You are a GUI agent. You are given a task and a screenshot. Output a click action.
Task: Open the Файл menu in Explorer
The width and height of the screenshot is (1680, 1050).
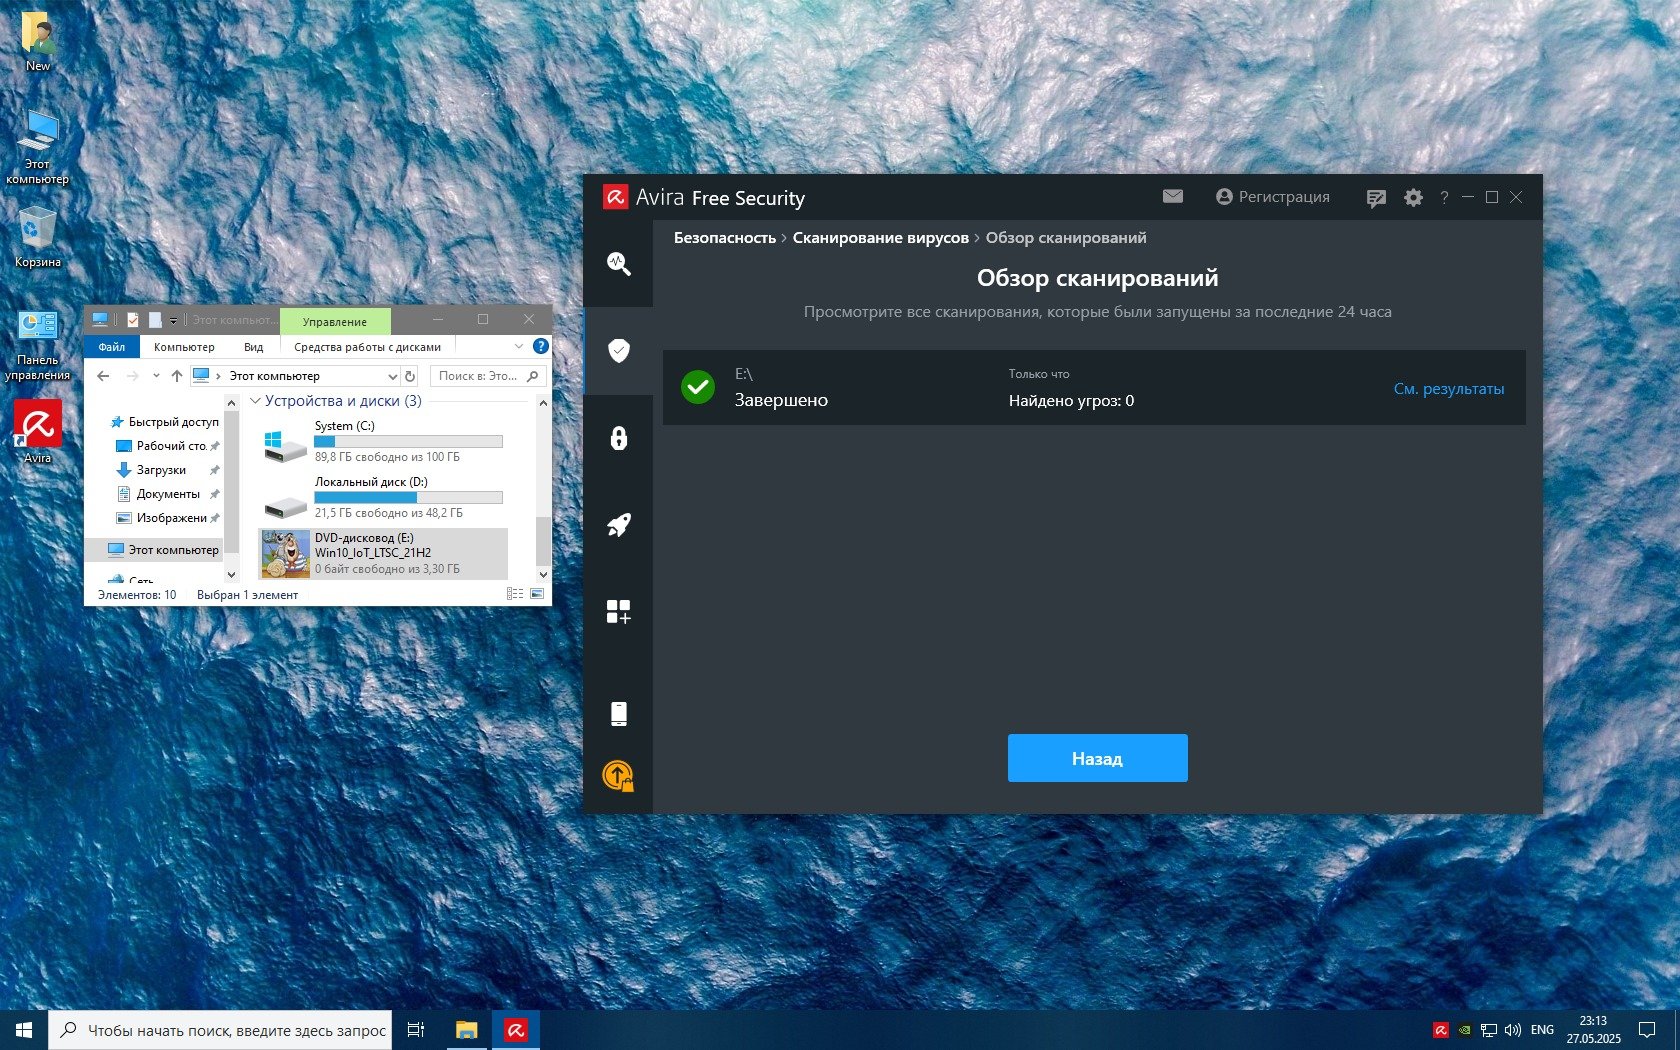[x=111, y=347]
